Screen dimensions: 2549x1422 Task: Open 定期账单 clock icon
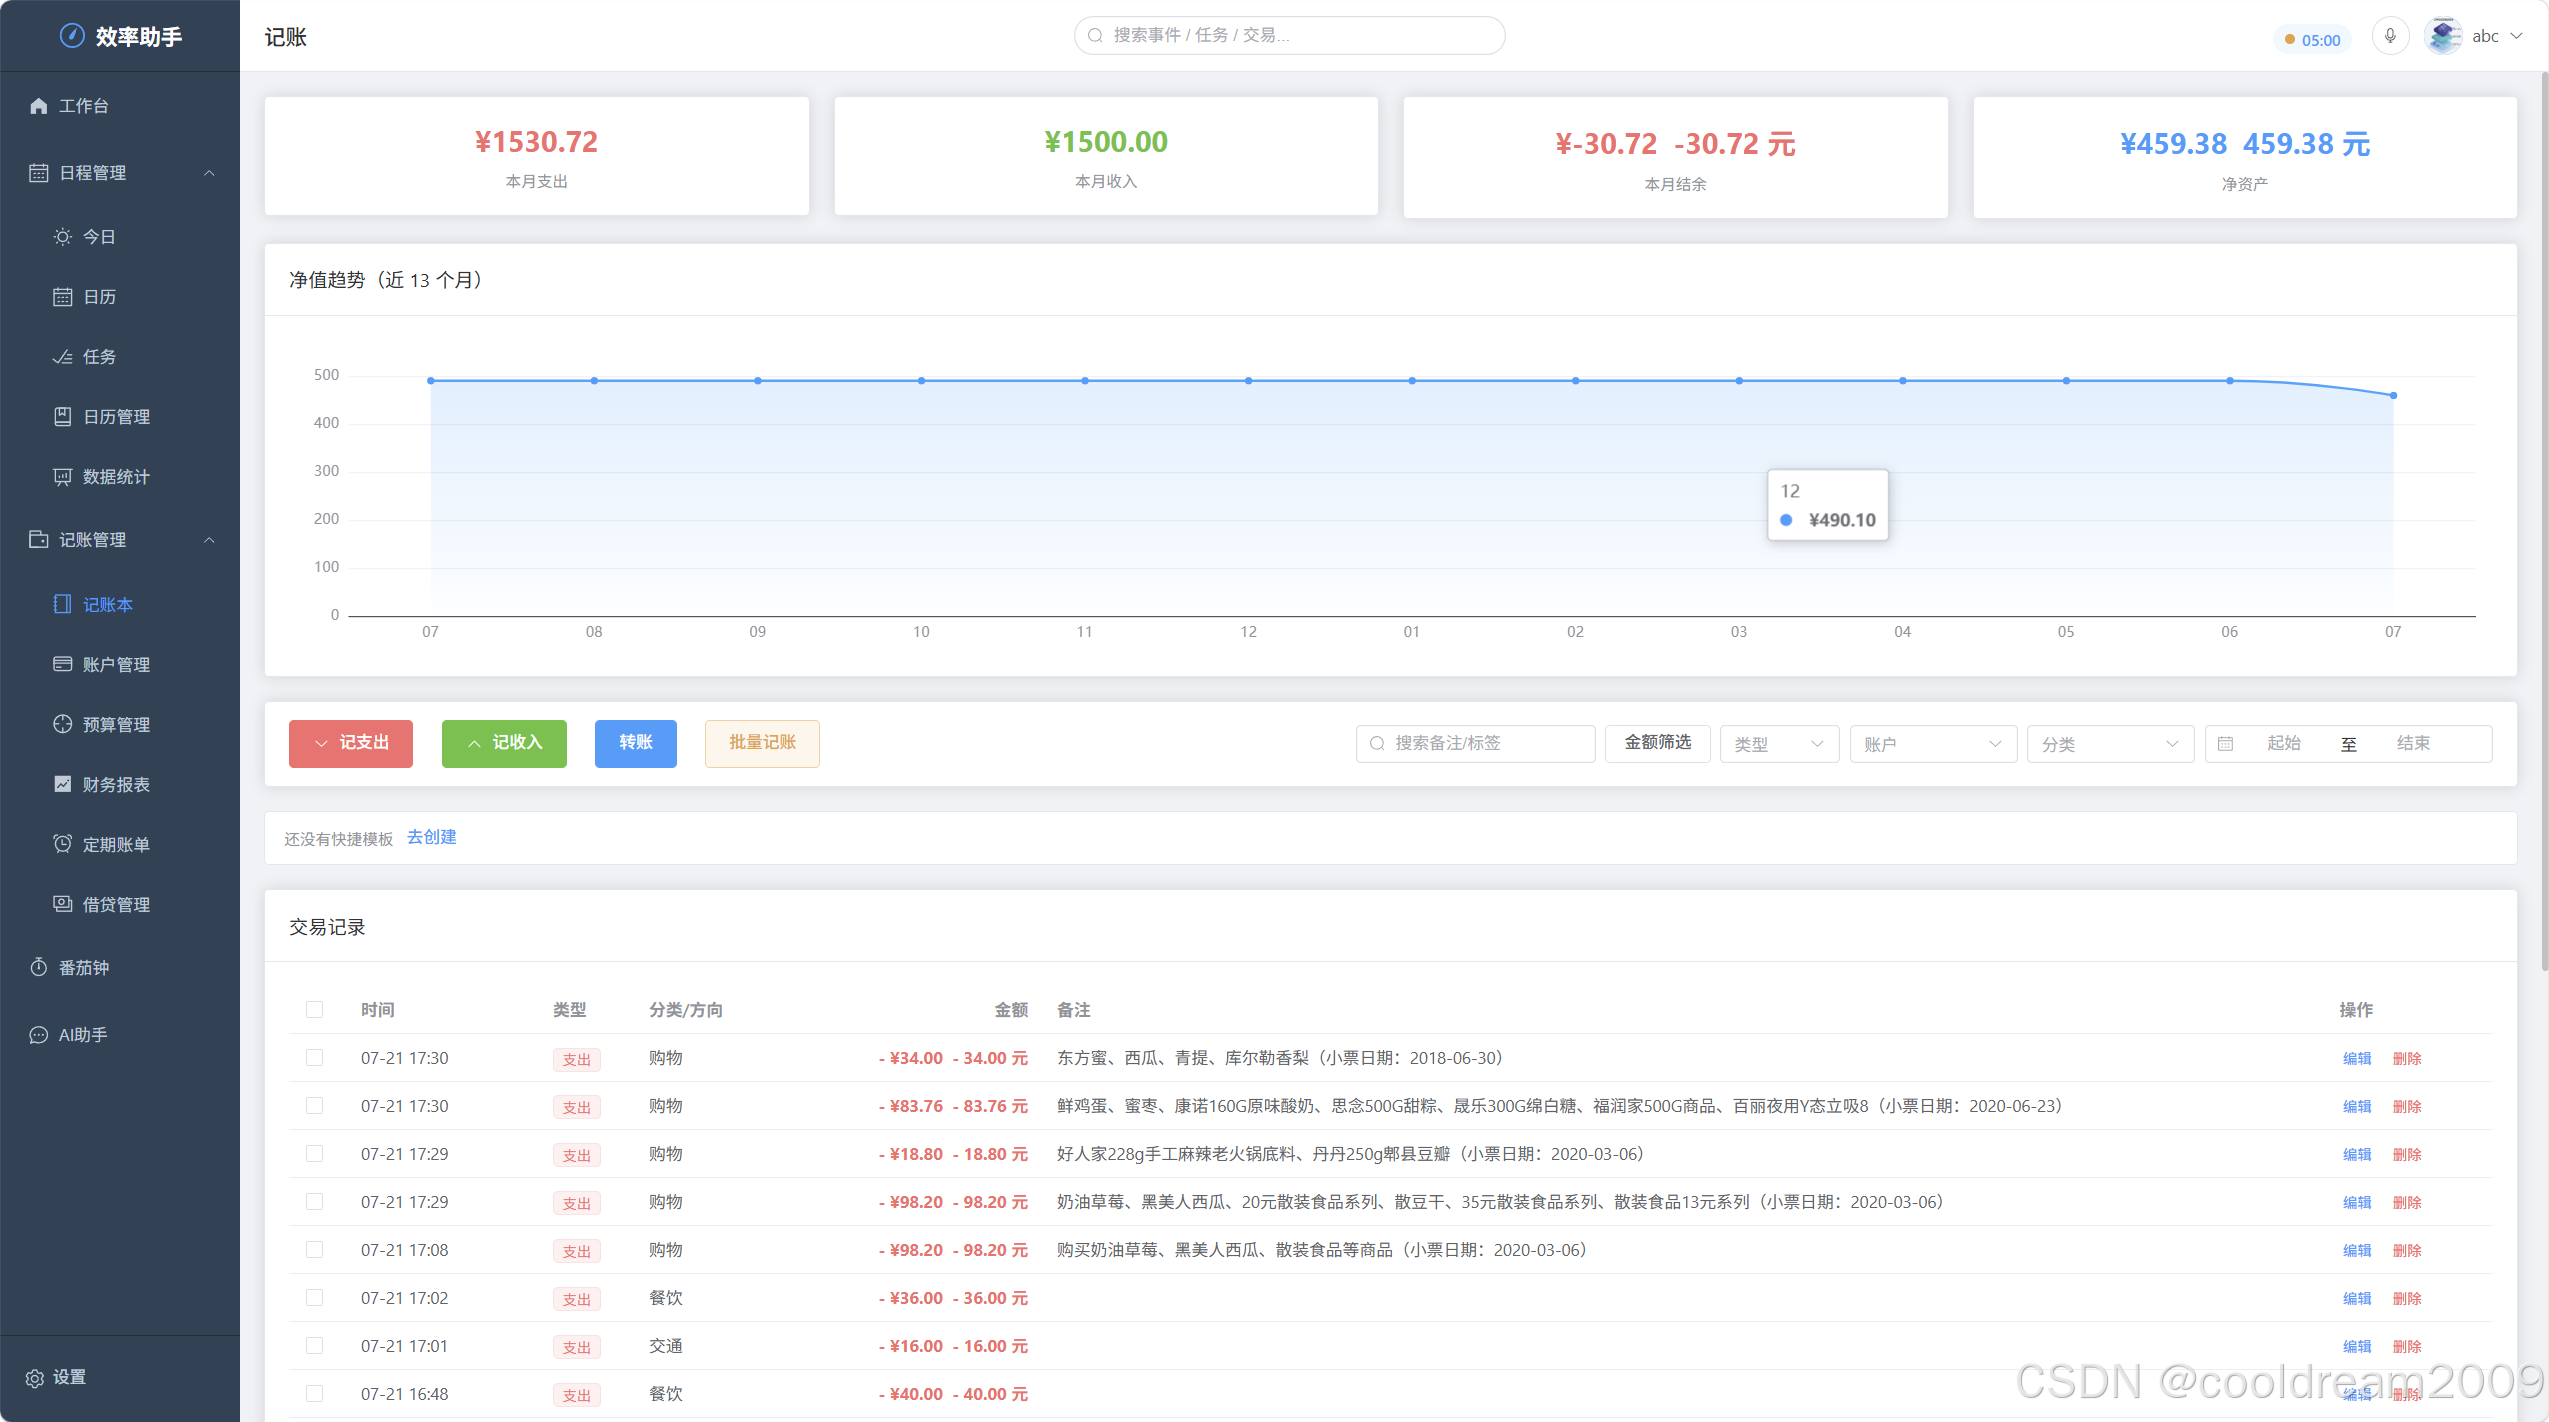point(62,844)
